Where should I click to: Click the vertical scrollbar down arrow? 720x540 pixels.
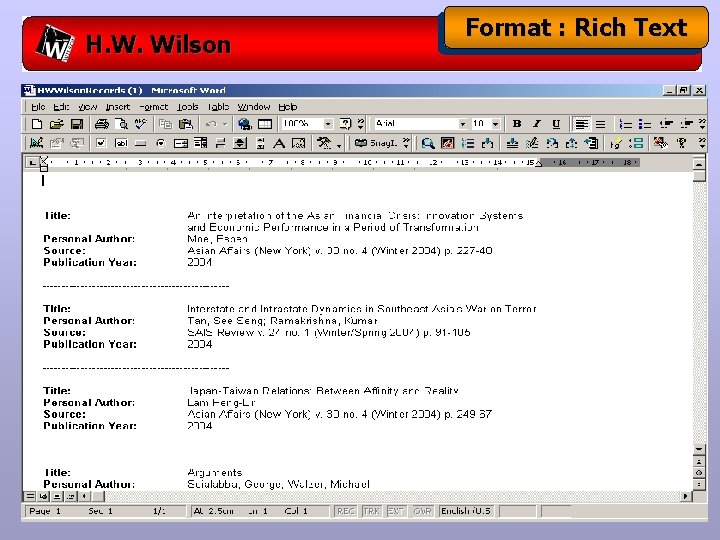tap(699, 449)
